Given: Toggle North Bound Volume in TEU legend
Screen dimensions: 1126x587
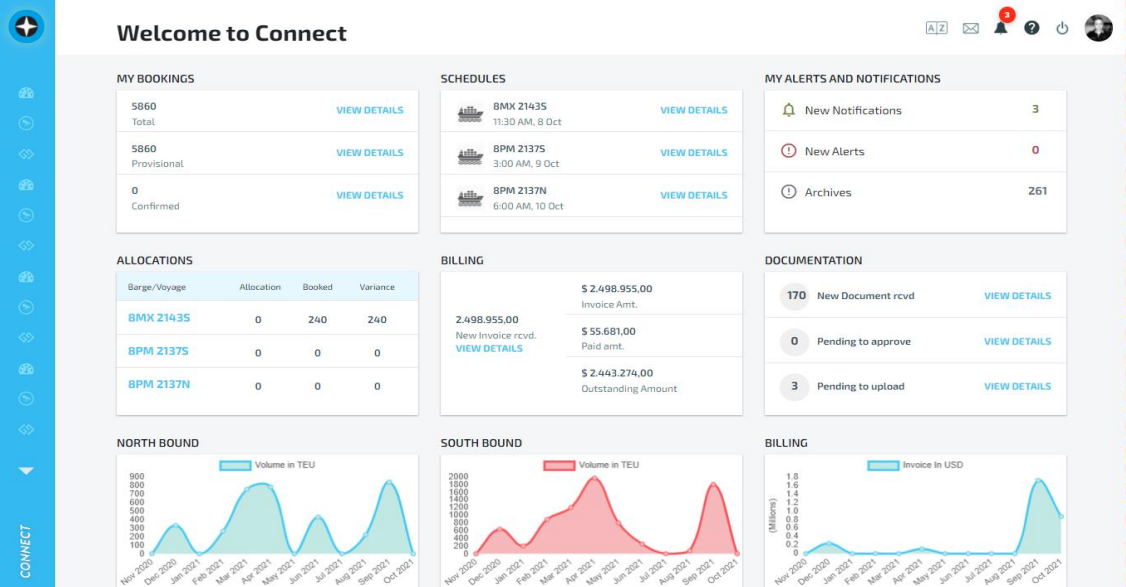Looking at the screenshot, I should click(x=267, y=465).
